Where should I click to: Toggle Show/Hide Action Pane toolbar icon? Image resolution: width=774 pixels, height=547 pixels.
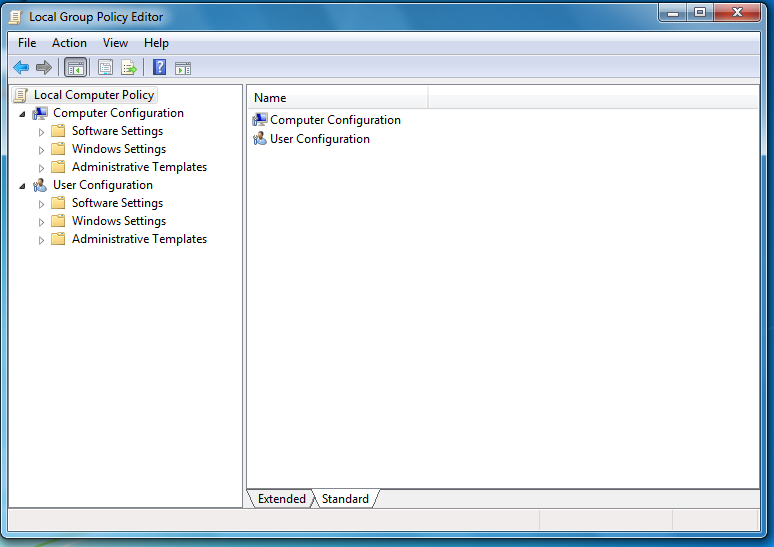[183, 68]
